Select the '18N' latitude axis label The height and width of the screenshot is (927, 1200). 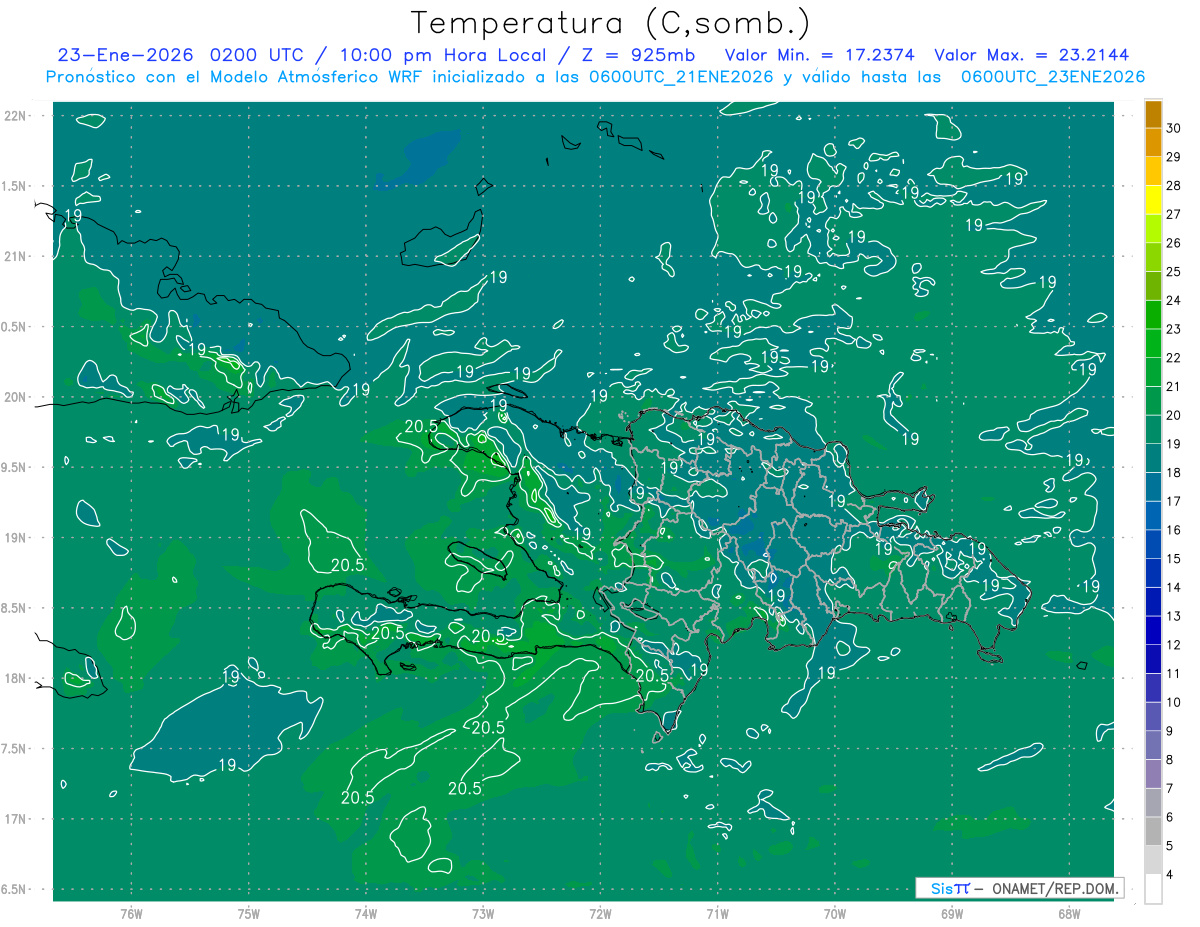point(16,678)
